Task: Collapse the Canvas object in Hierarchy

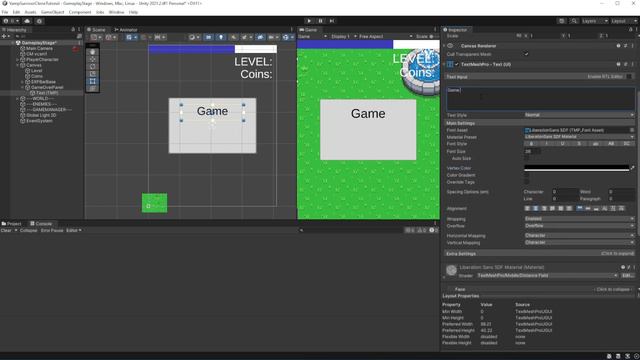Action: (18, 65)
